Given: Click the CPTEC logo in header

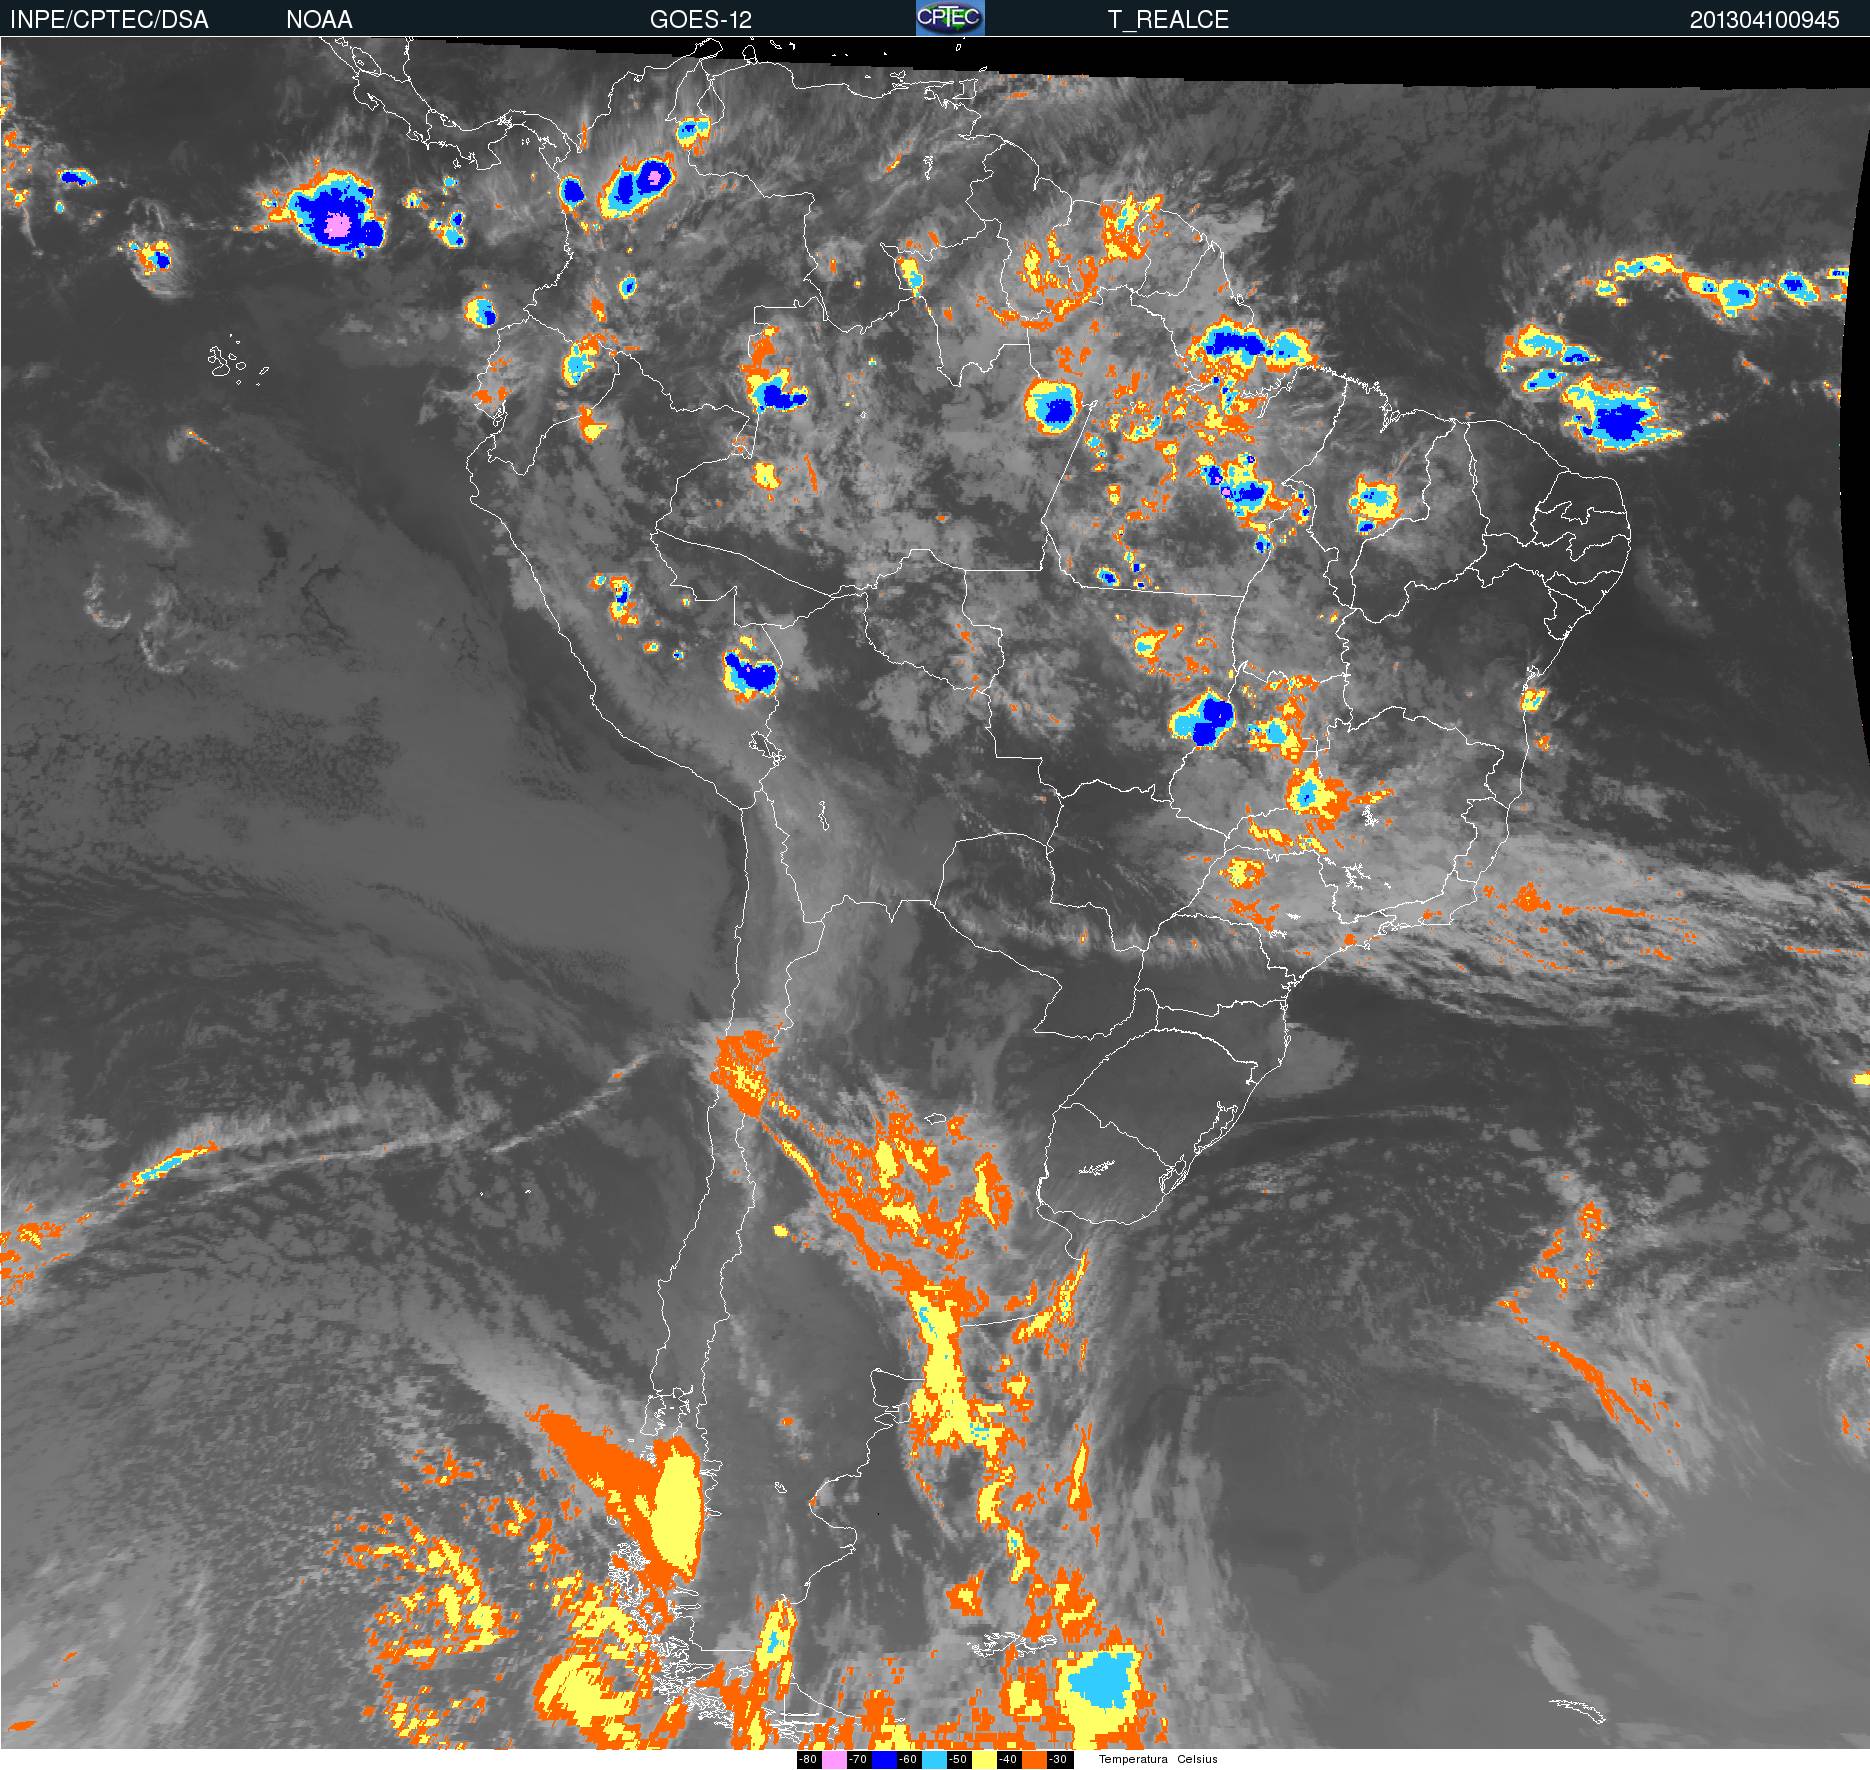Looking at the screenshot, I should tap(950, 18).
